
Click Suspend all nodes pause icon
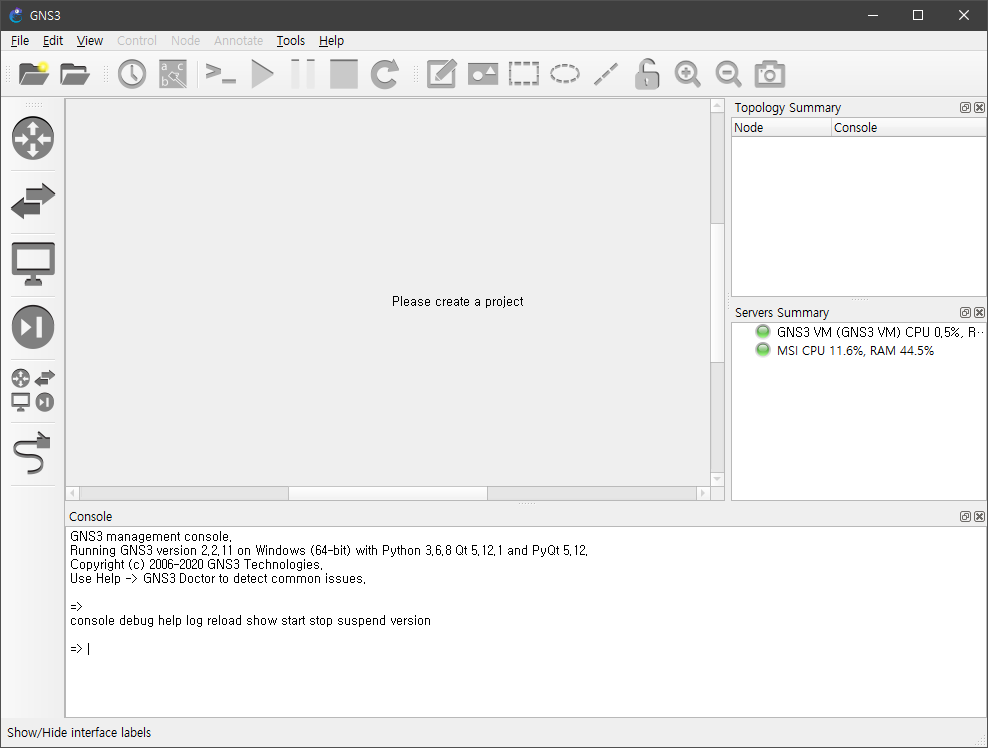303,74
